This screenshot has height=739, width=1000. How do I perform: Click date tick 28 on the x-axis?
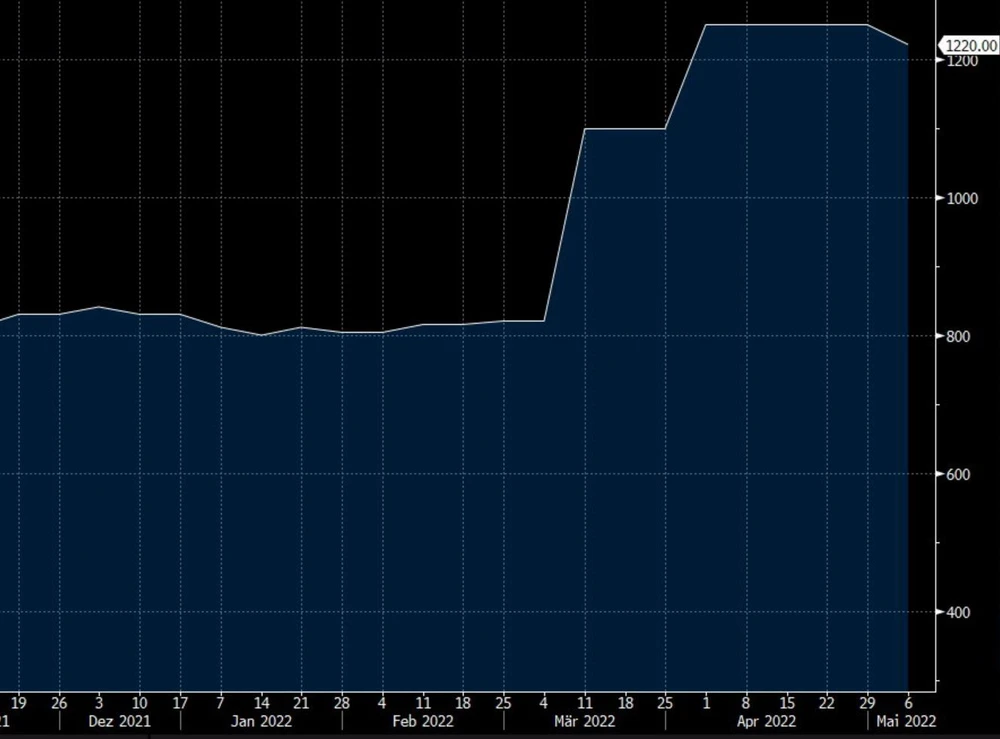pos(342,700)
